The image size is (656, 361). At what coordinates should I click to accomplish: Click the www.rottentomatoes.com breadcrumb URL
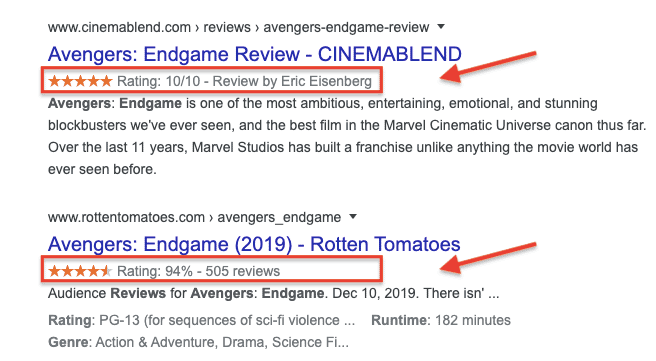(126, 218)
